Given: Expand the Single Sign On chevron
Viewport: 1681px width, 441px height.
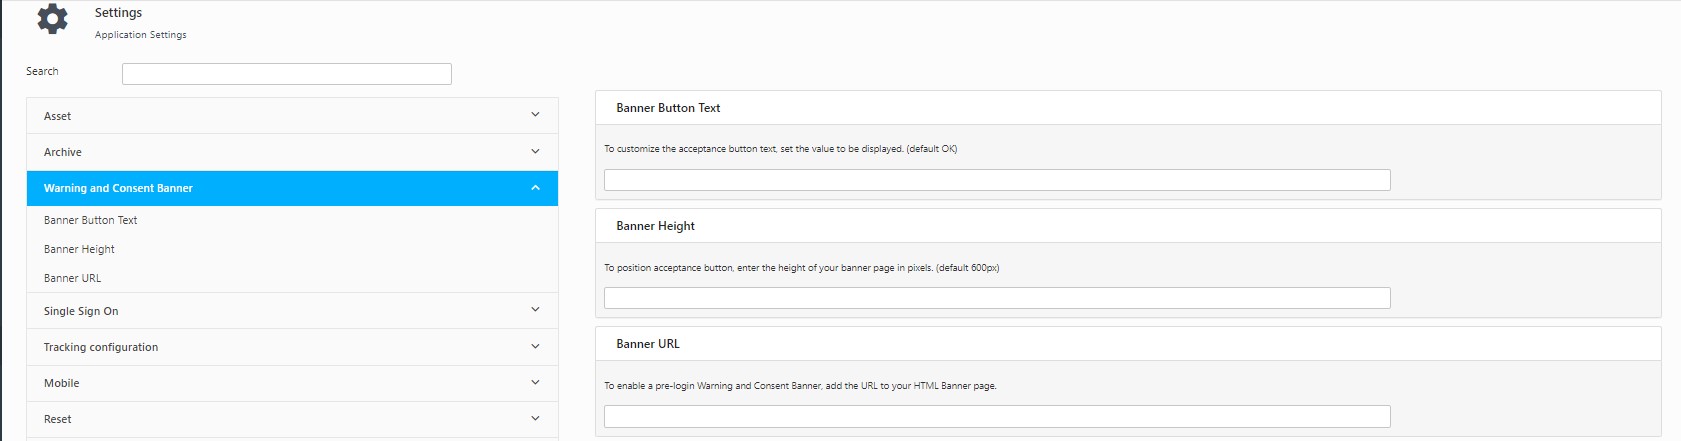Looking at the screenshot, I should (x=535, y=310).
